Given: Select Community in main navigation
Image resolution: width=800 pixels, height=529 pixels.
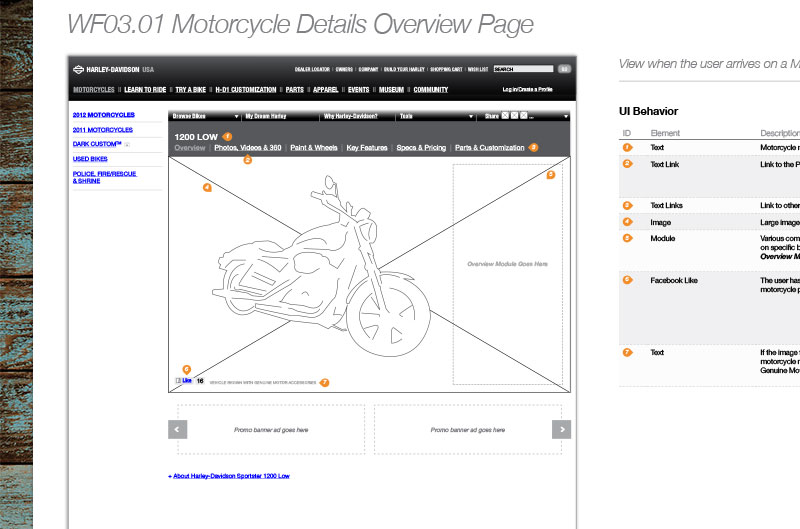Looking at the screenshot, I should pos(431,90).
